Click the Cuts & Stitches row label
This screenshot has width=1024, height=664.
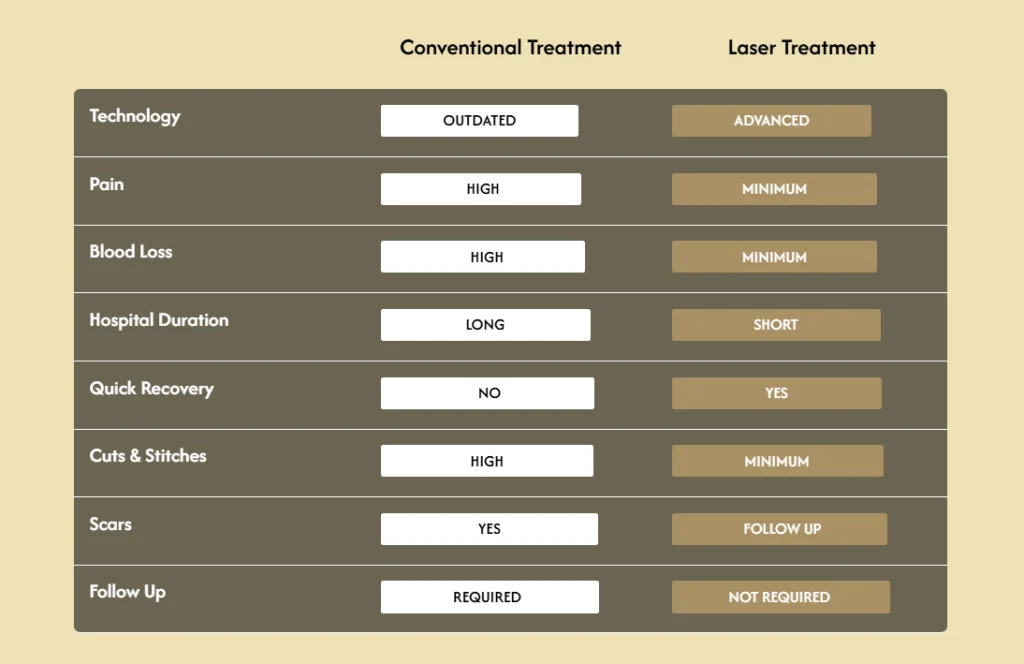148,456
